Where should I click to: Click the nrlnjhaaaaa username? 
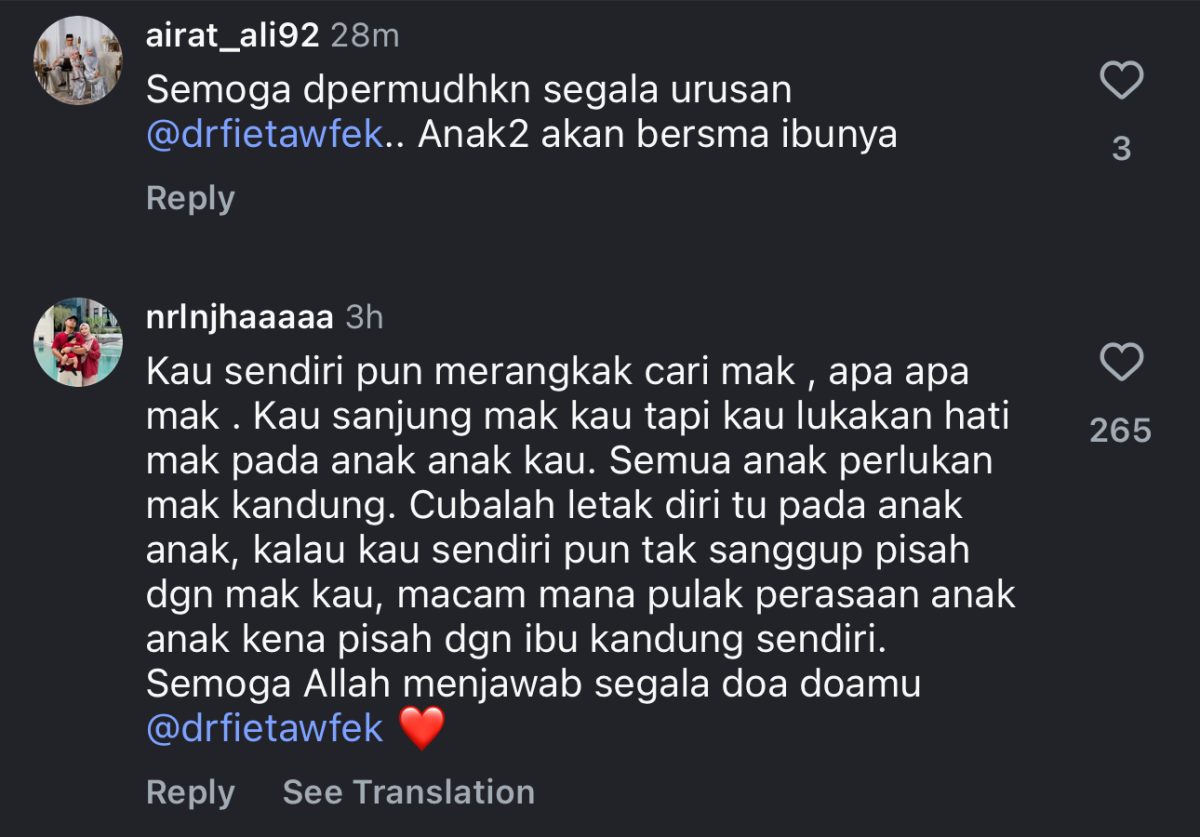click(239, 318)
